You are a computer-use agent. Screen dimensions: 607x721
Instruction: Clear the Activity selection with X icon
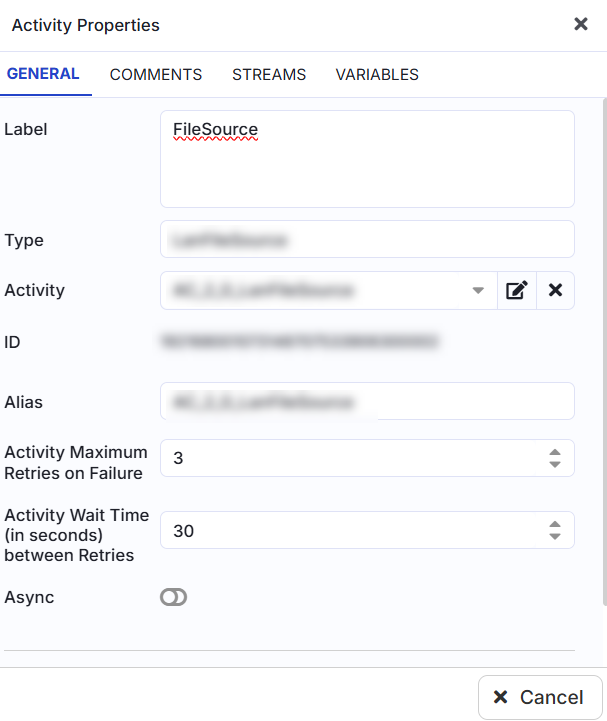click(x=555, y=291)
